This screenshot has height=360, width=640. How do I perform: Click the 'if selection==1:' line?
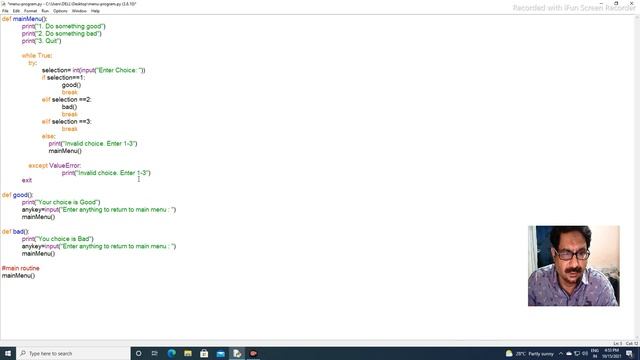(63, 78)
